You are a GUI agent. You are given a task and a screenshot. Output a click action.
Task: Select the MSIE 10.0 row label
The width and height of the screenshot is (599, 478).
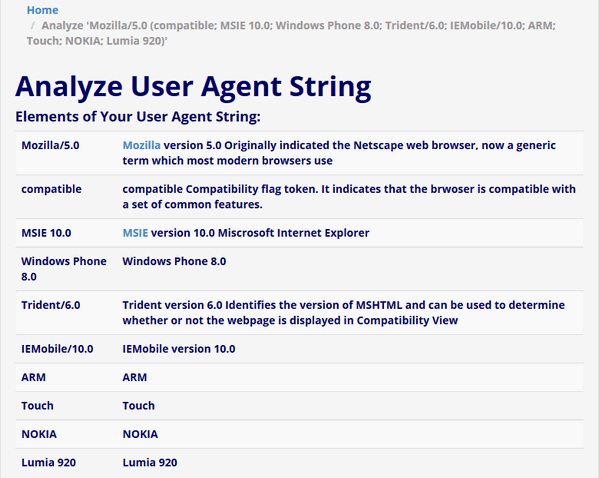[46, 233]
